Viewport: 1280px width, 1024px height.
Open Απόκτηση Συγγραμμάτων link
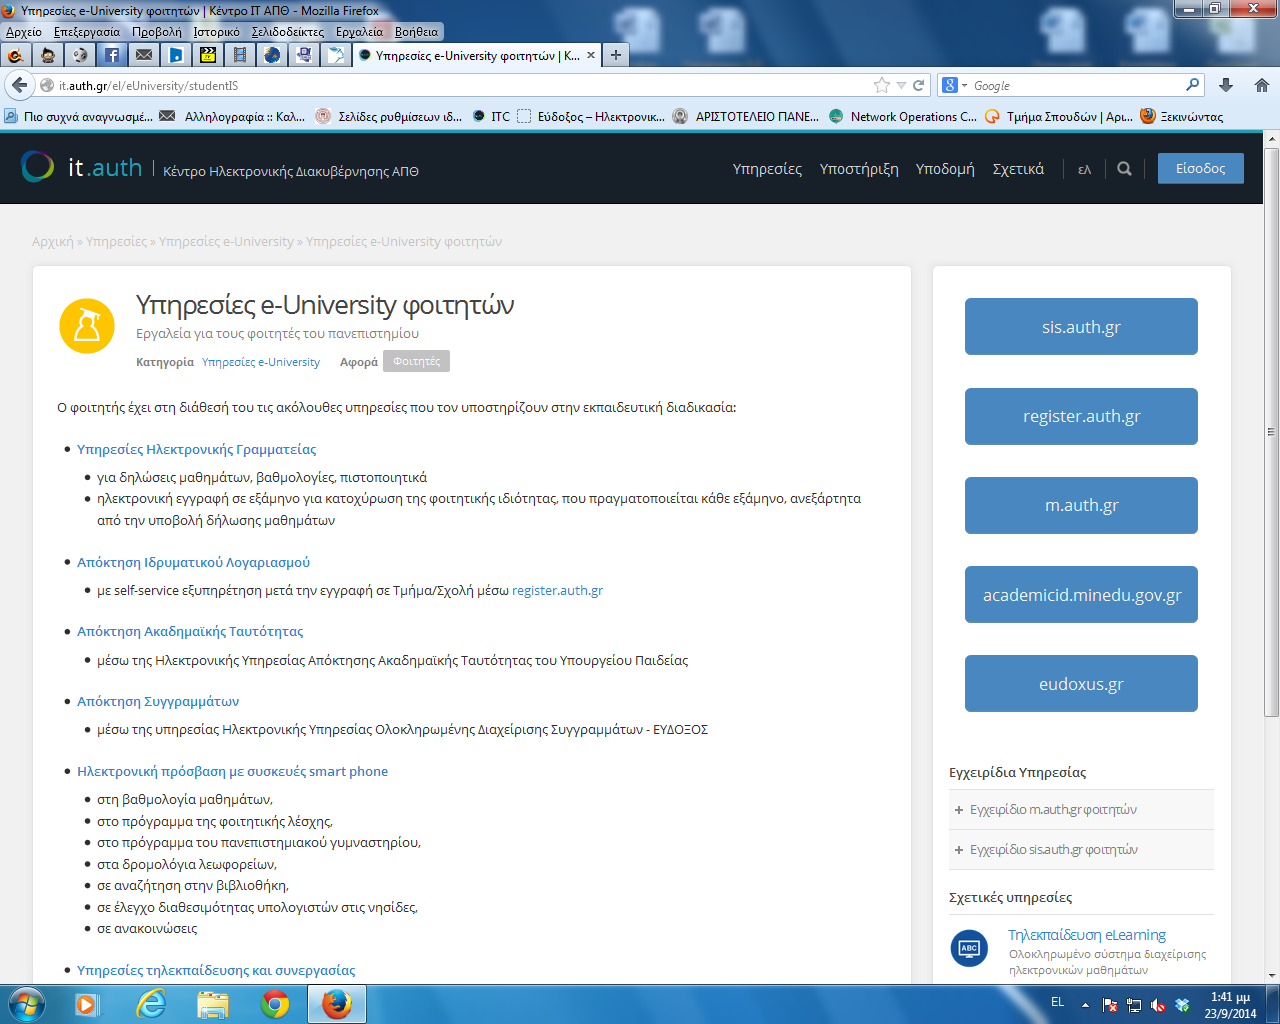(x=158, y=702)
